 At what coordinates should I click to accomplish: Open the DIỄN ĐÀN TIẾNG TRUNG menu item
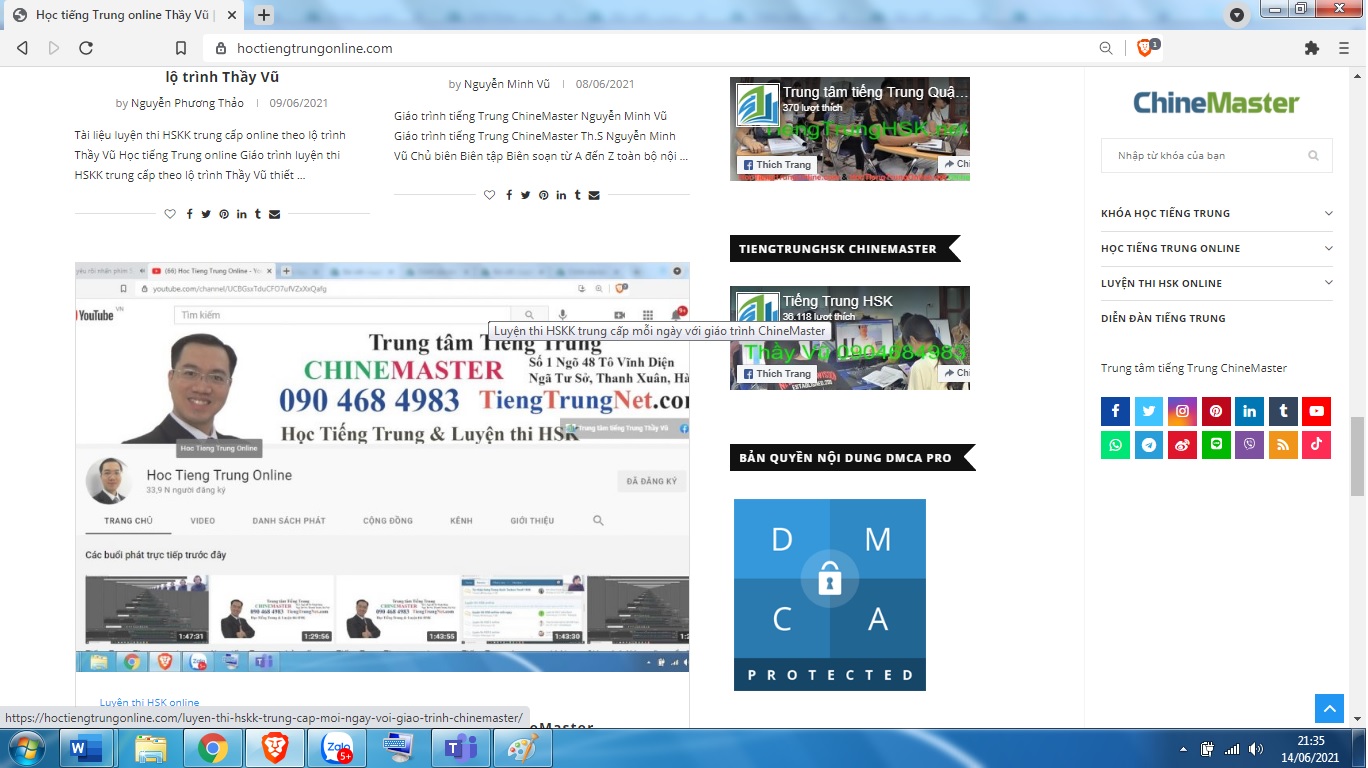point(1163,318)
